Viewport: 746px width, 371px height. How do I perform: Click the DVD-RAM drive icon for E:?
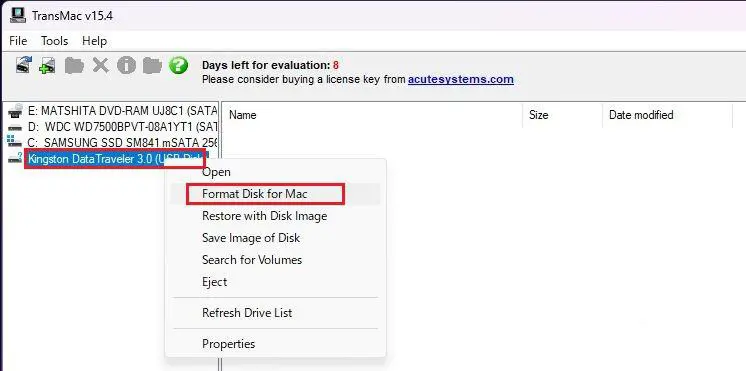point(15,111)
